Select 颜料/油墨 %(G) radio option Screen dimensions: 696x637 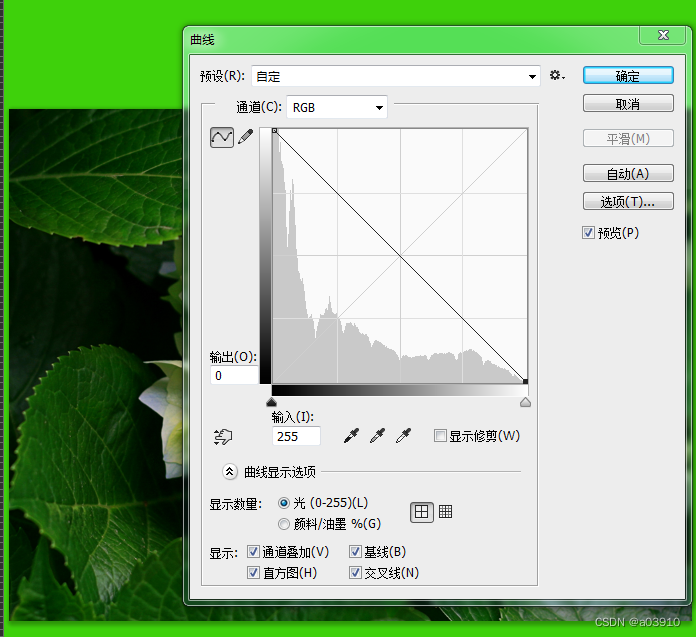tap(284, 524)
